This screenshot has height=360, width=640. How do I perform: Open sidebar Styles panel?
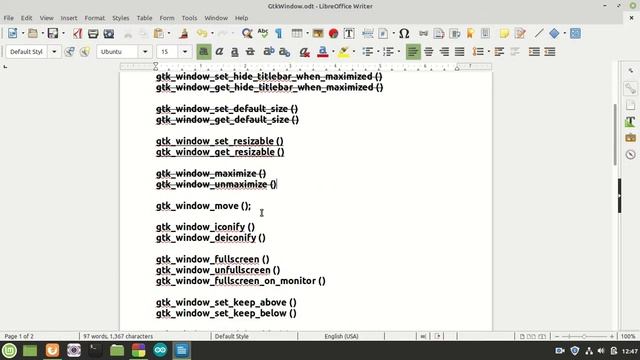630,121
